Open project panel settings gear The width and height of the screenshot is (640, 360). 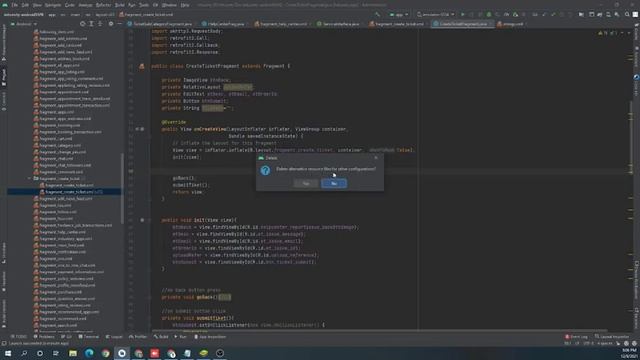pos(111,24)
